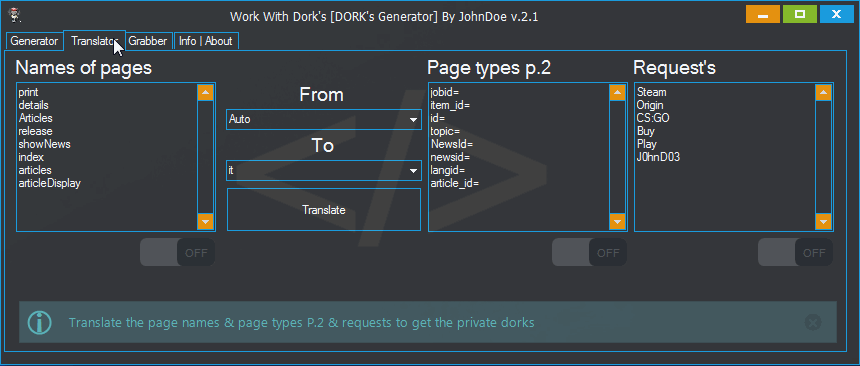Click the app logo icon in title bar

tap(15, 15)
